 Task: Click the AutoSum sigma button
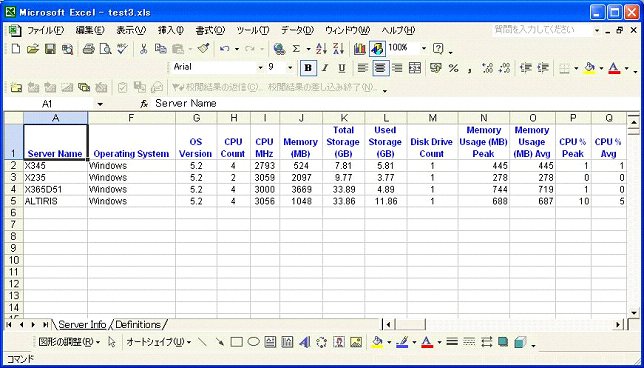(x=296, y=49)
